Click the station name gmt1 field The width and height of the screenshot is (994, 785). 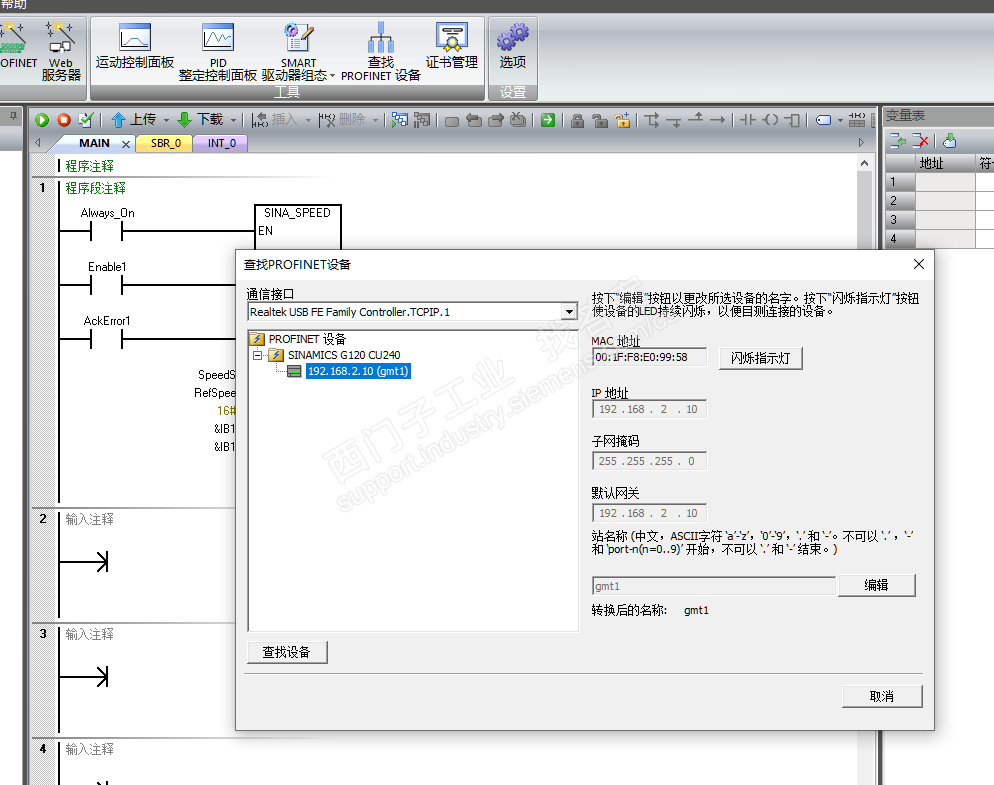(x=714, y=586)
